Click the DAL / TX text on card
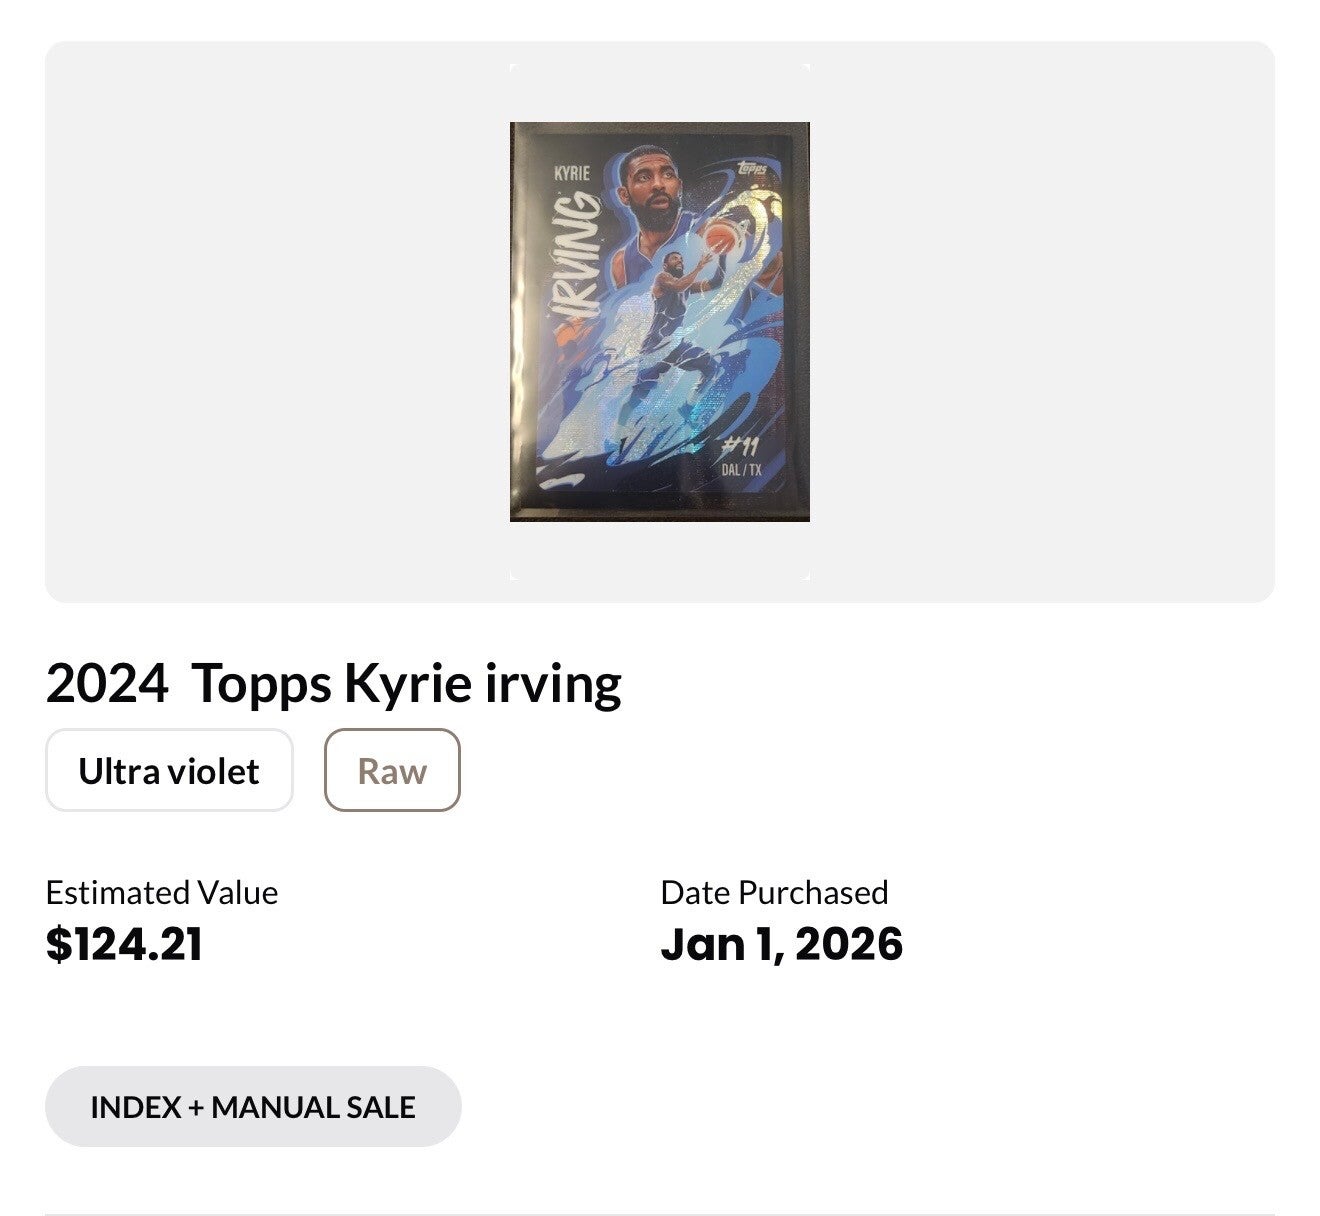 point(741,469)
